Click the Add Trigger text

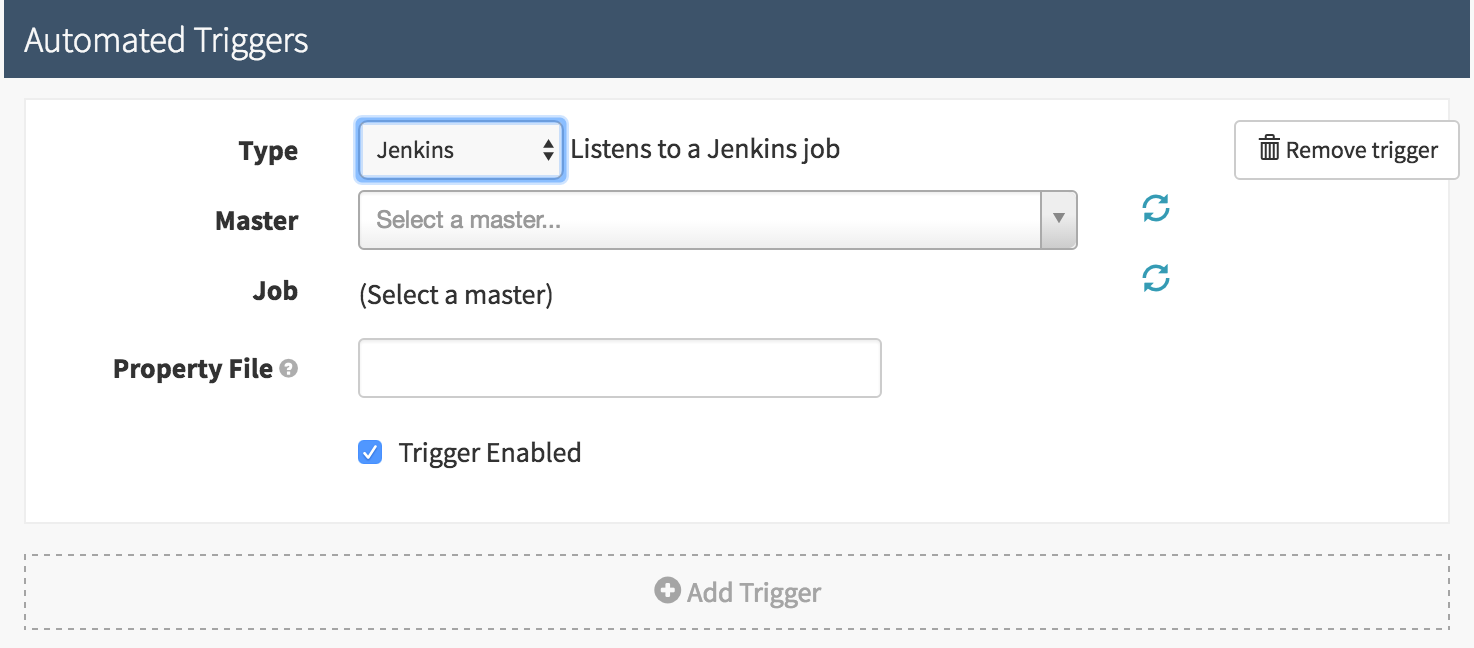coord(753,592)
